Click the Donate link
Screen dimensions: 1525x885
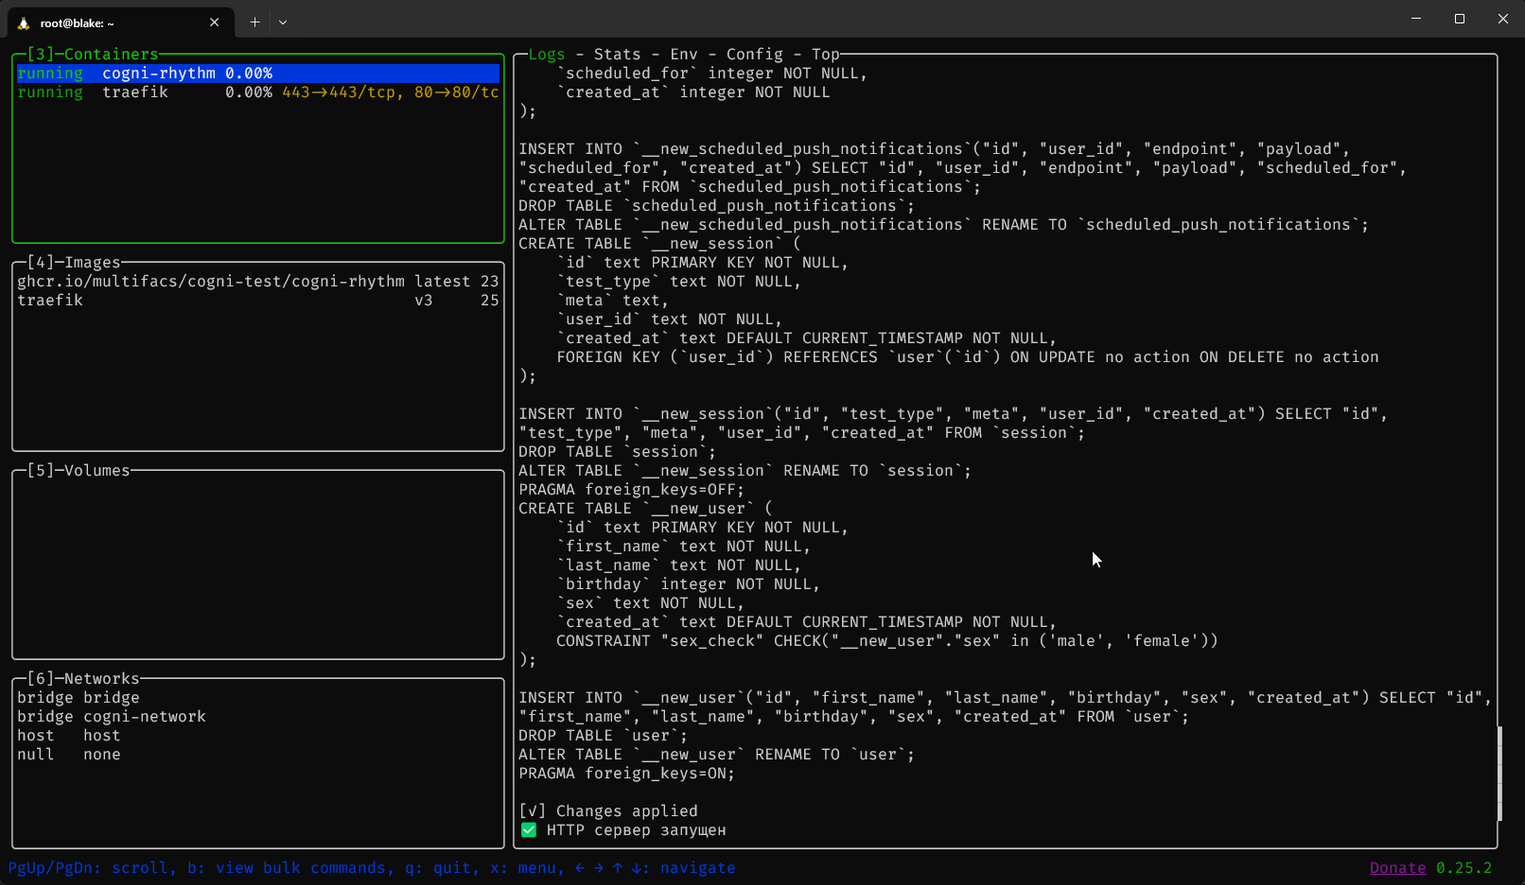1397,868
